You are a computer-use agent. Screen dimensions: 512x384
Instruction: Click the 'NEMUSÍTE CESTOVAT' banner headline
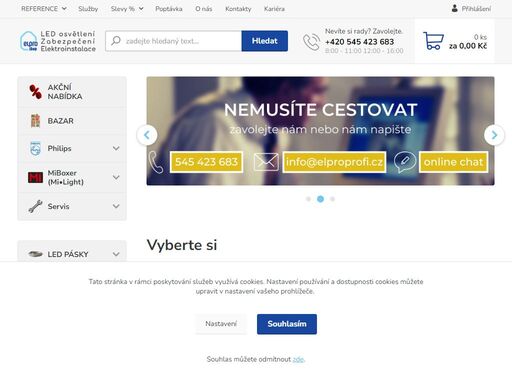(x=321, y=110)
